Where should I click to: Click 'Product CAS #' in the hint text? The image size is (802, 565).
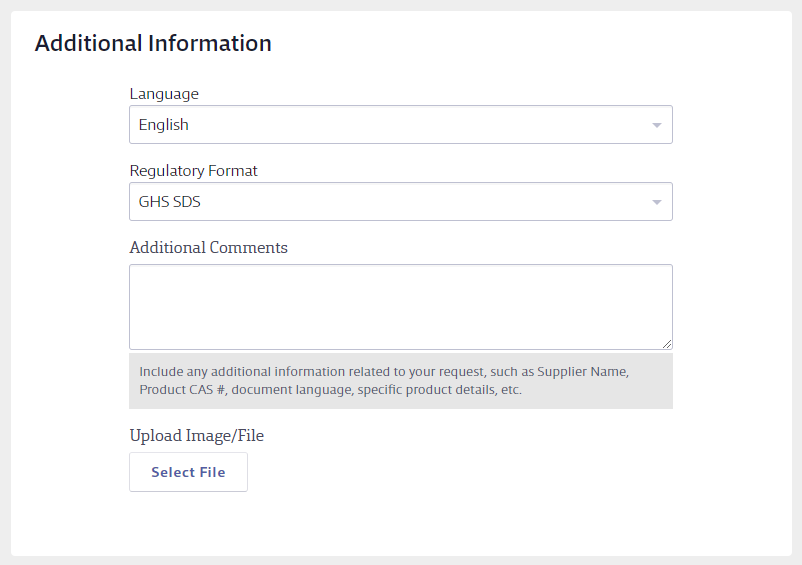point(183,390)
